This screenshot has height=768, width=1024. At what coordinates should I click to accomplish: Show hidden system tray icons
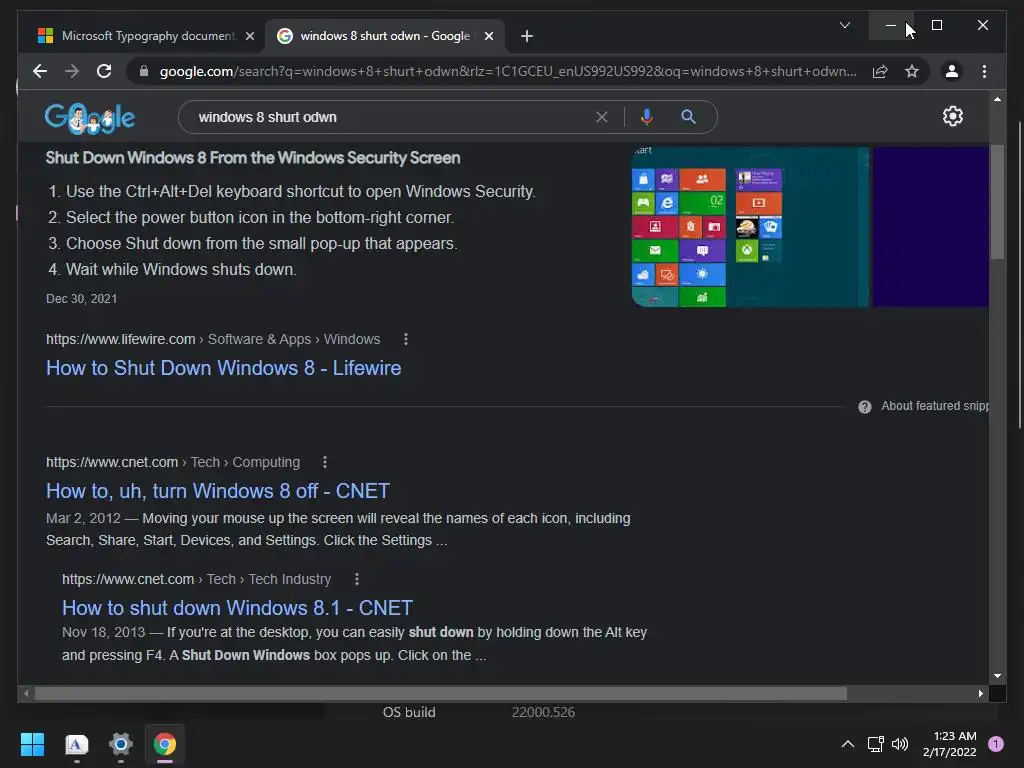(x=848, y=744)
